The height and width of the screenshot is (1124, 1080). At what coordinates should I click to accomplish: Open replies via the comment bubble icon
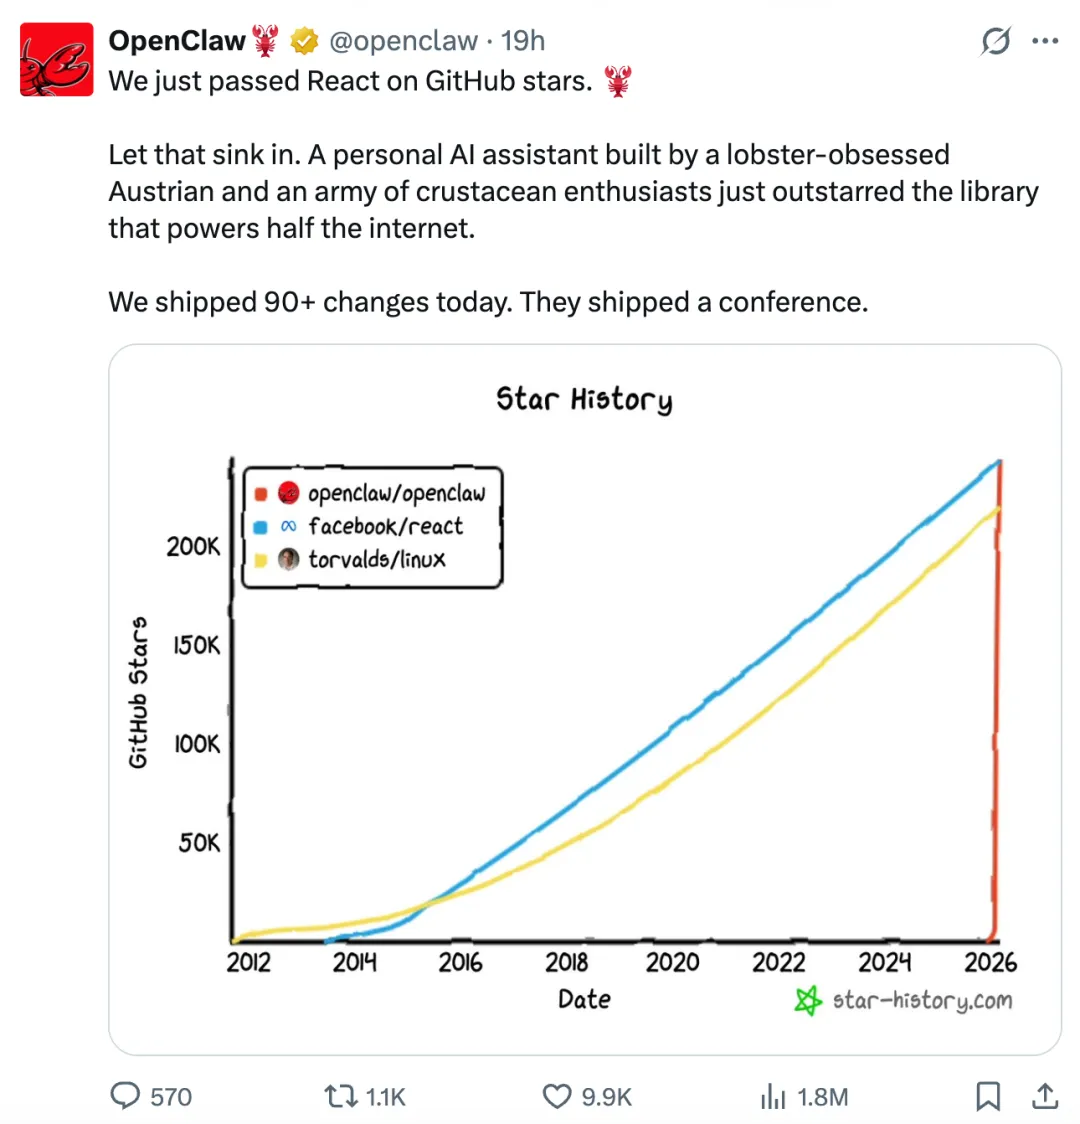125,1096
